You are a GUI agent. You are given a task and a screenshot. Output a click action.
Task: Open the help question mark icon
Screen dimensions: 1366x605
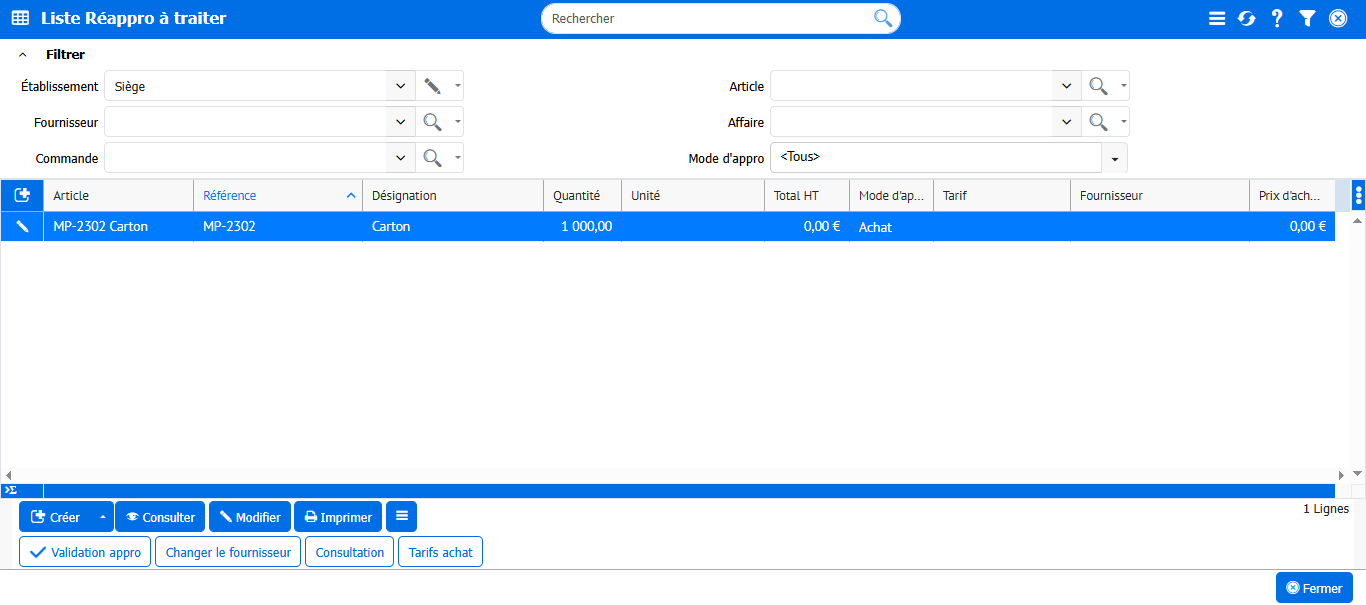1277,19
